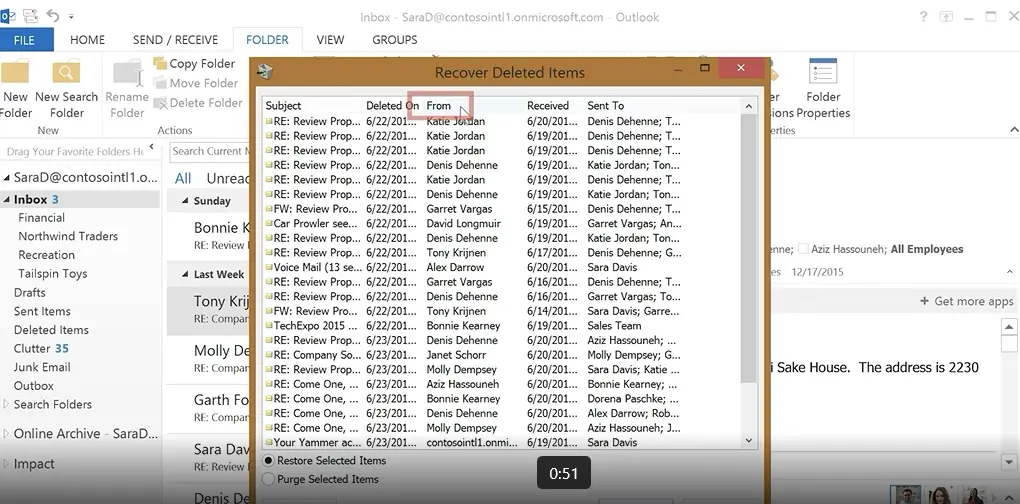Collapse the Sunday message group
The height and width of the screenshot is (504, 1020).
pos(185,201)
